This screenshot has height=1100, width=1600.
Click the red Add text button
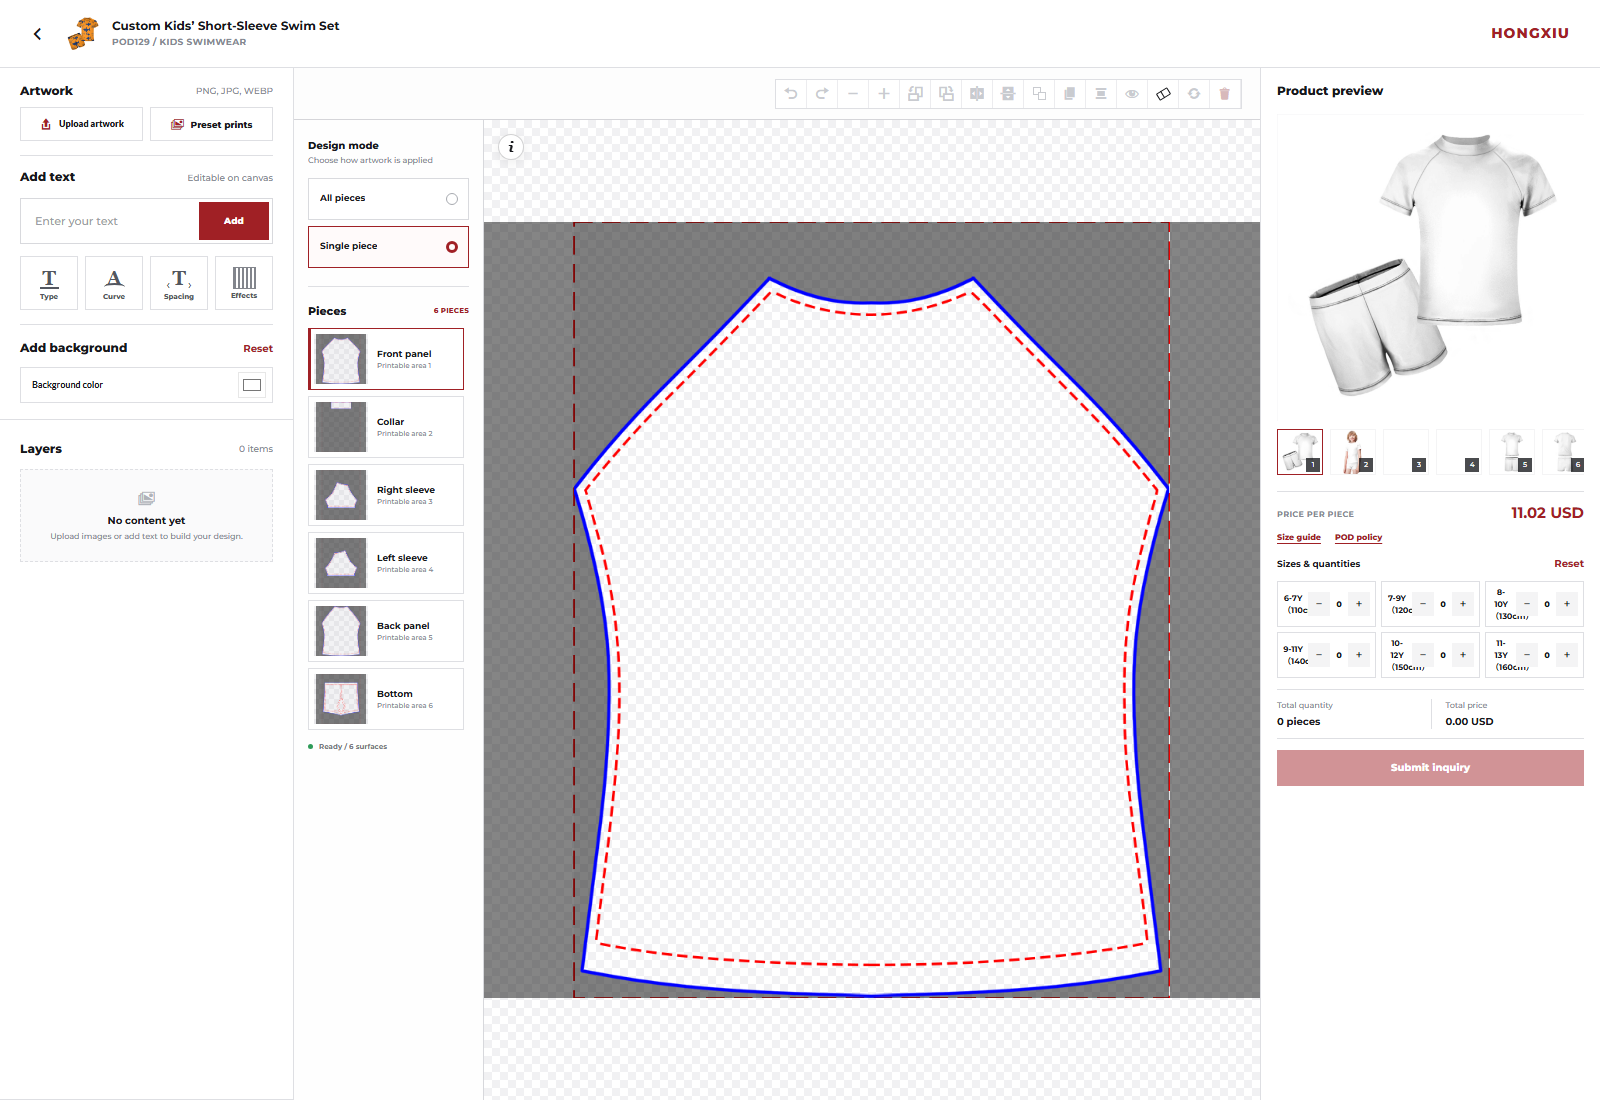click(234, 221)
